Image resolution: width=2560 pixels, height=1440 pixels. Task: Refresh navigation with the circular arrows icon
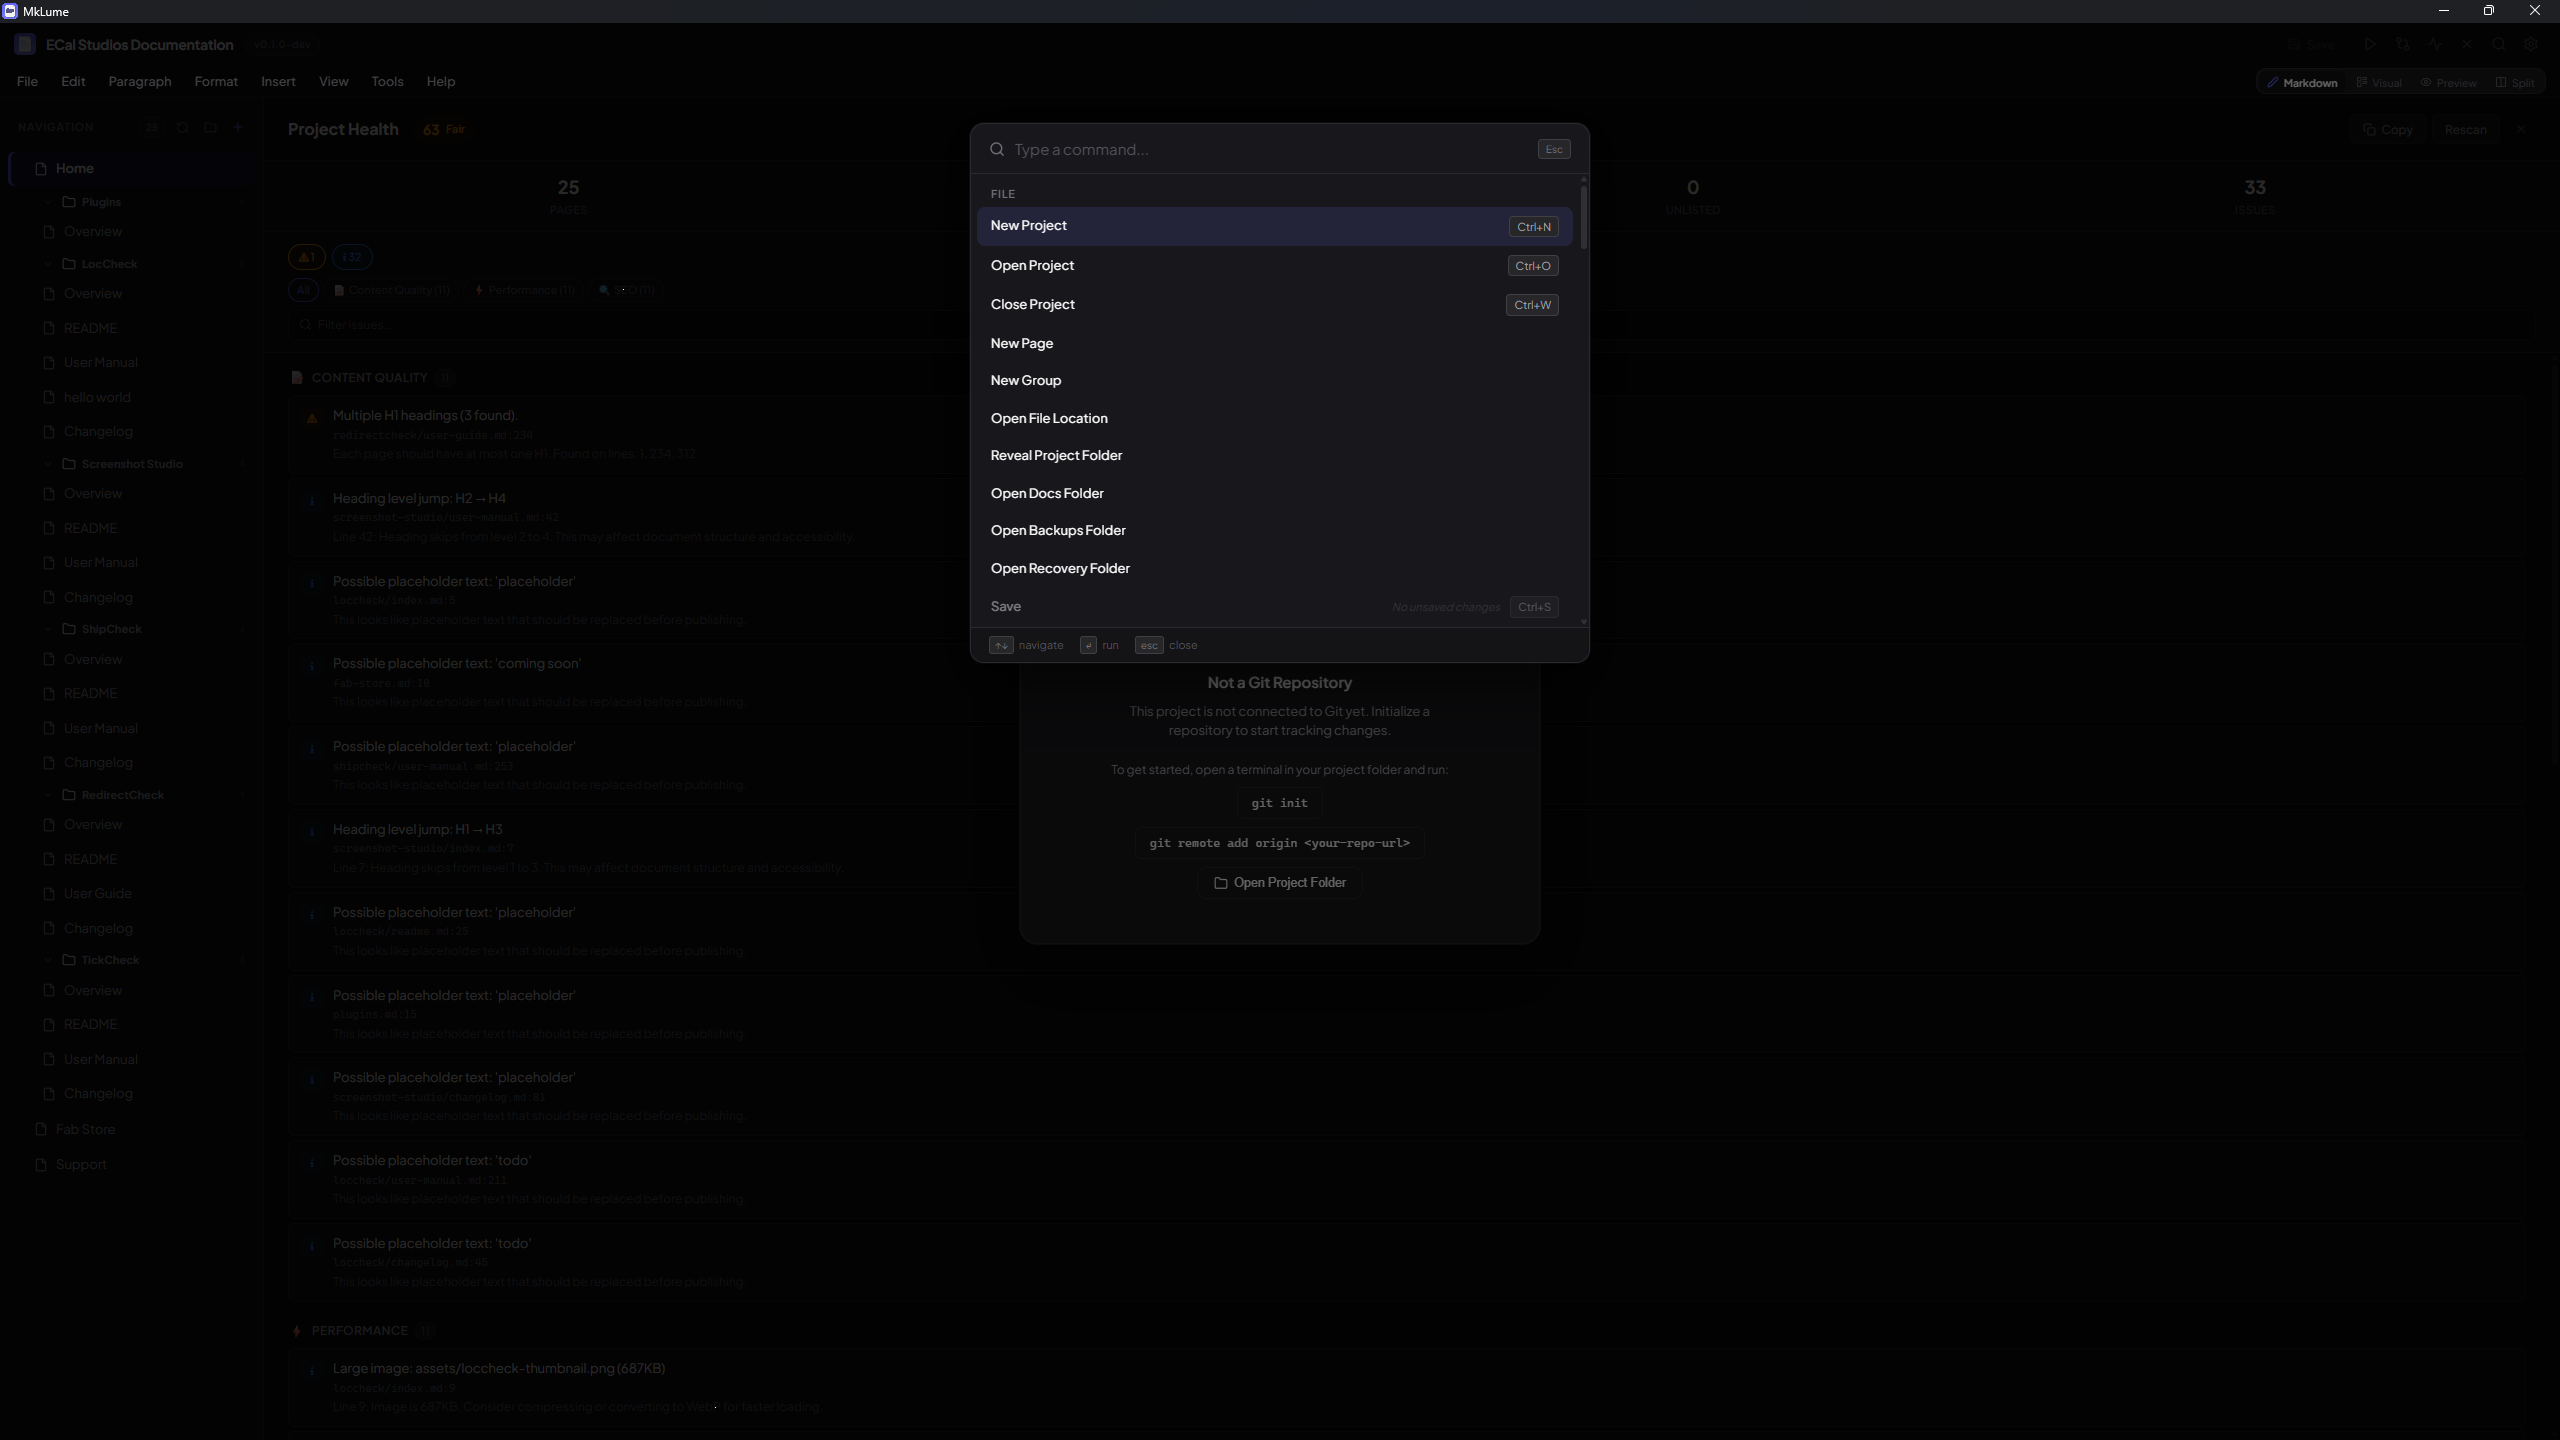(182, 127)
